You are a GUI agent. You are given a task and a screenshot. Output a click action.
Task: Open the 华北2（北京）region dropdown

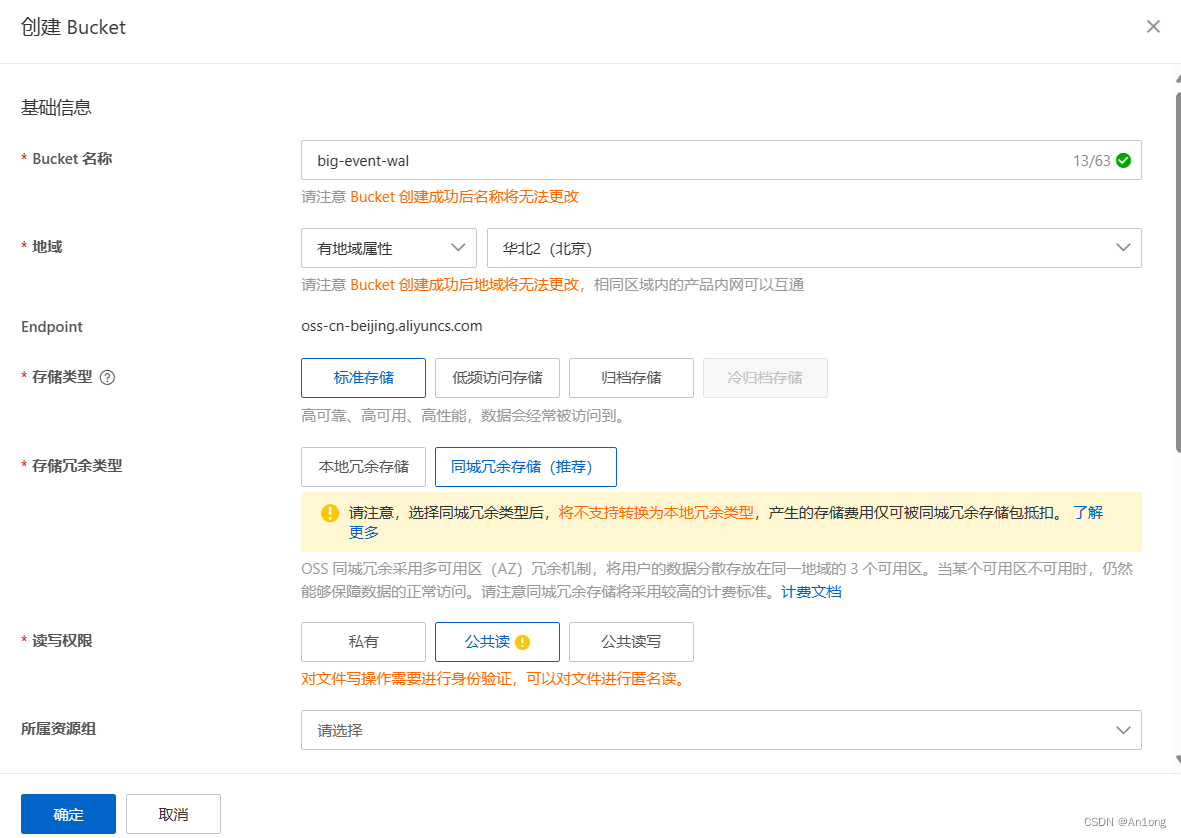(814, 248)
